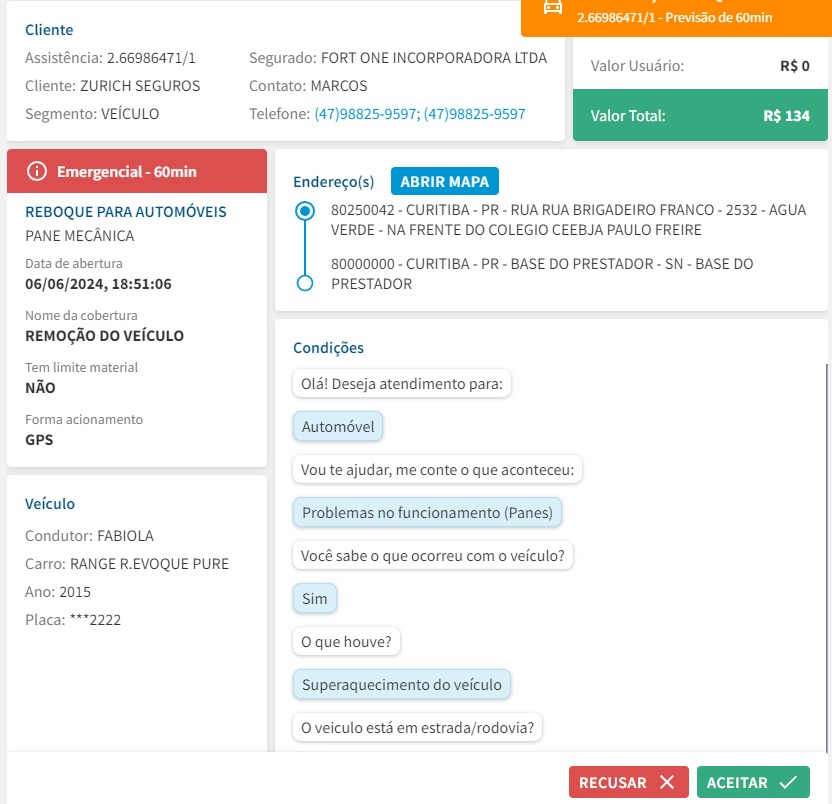The height and width of the screenshot is (804, 832).
Task: Click the Superaquecimento do veículo bubble
Action: (402, 685)
